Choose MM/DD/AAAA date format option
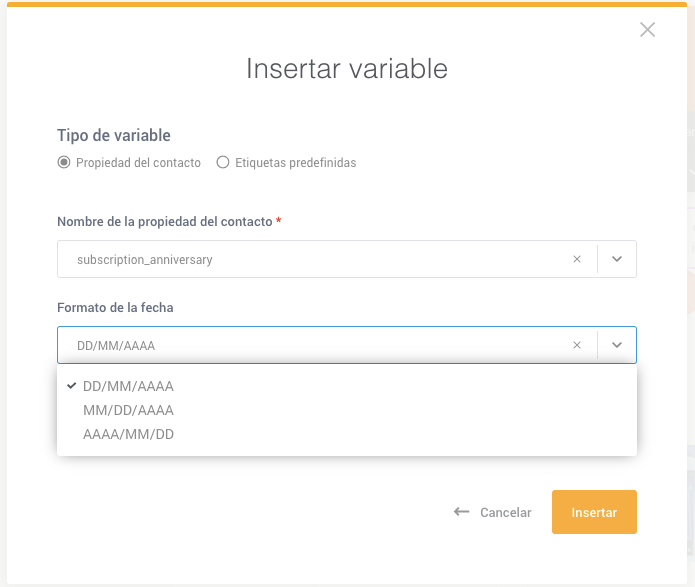This screenshot has width=695, height=587. (x=128, y=410)
